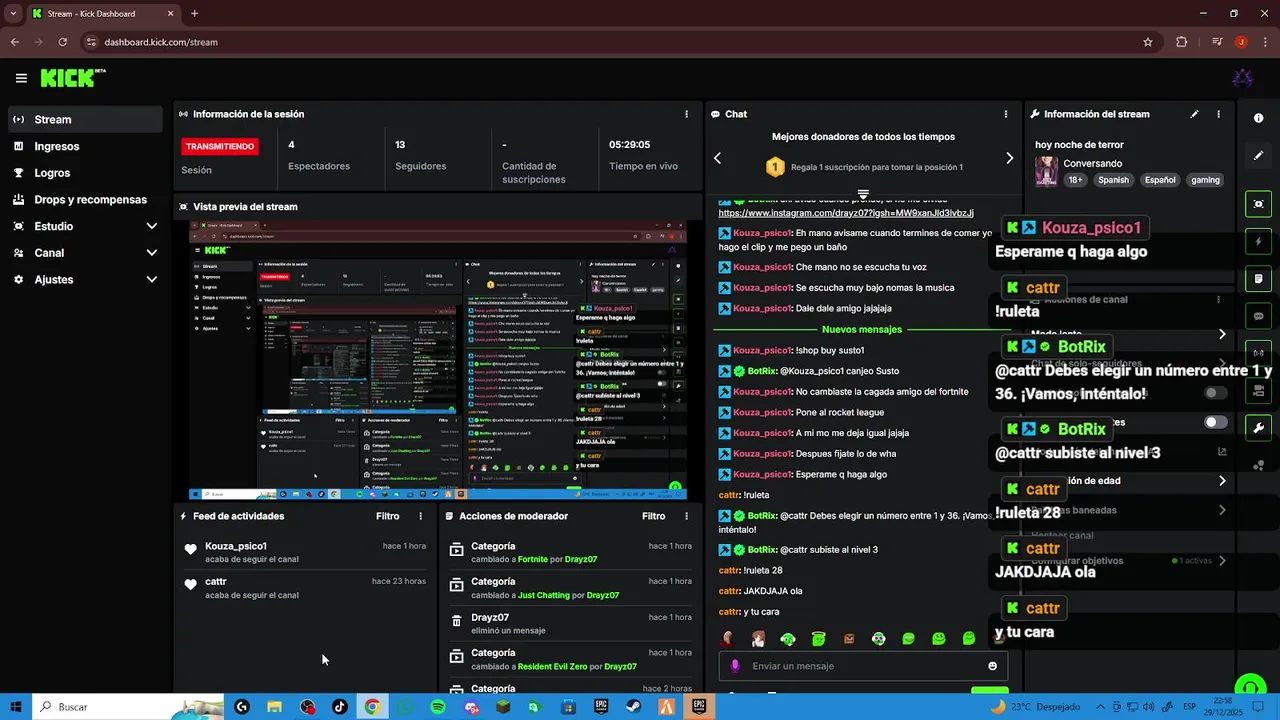1280x720 pixels.
Task: Expand the age restriction option chevron
Action: pos(1222,481)
